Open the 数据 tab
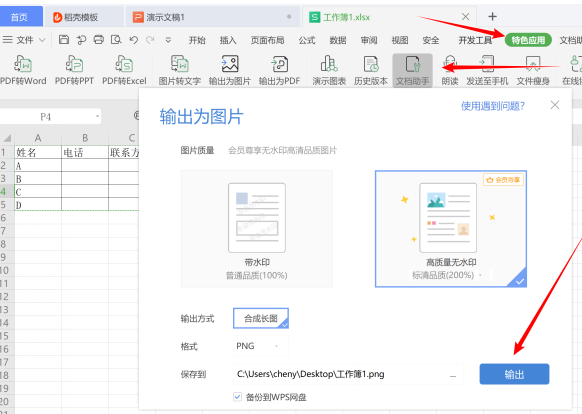 tap(338, 40)
